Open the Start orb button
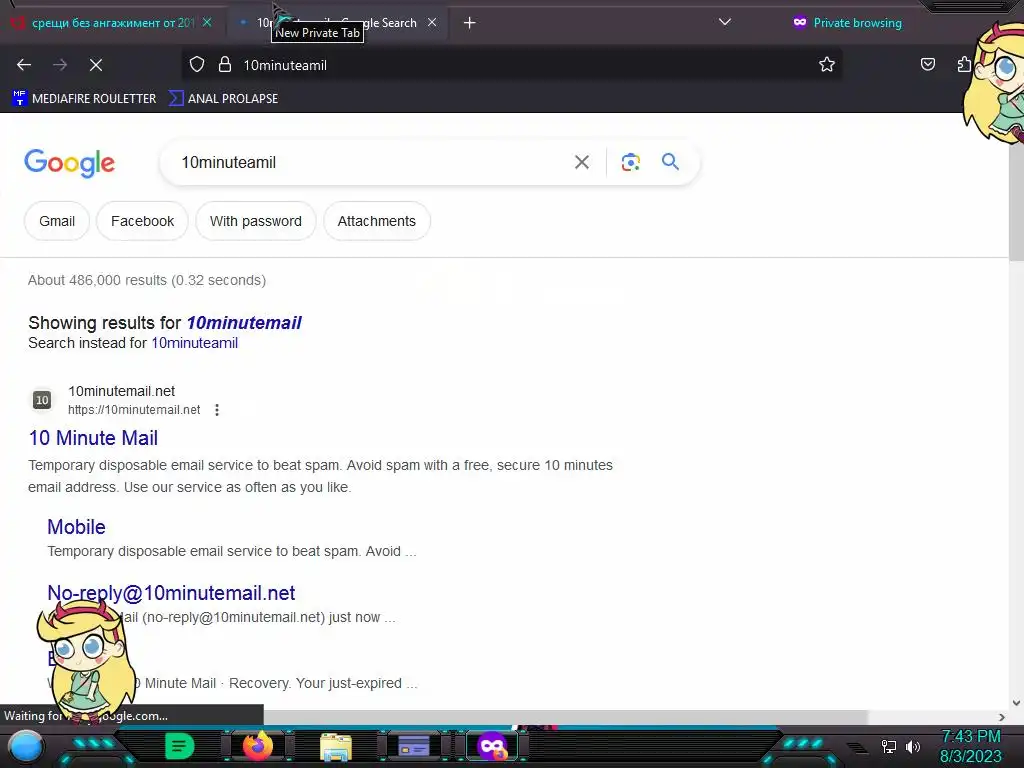This screenshot has width=1024, height=768. click(x=26, y=746)
